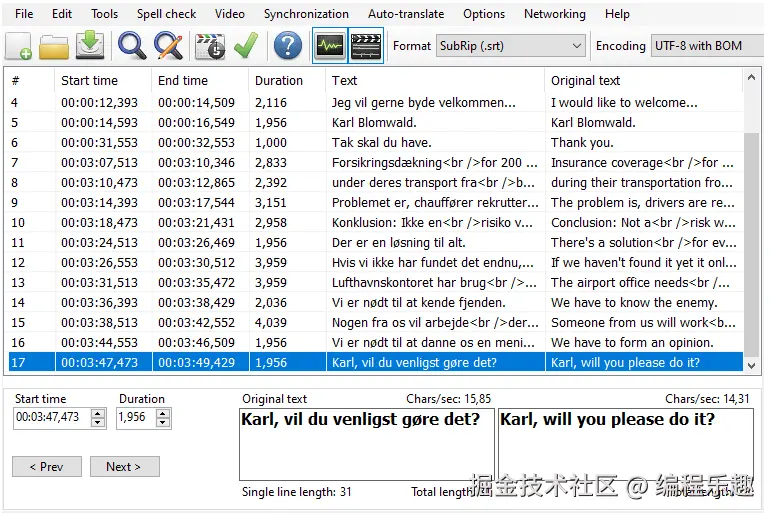Viewport: 771px width, 516px height.
Task: Click the Next > button
Action: point(124,466)
